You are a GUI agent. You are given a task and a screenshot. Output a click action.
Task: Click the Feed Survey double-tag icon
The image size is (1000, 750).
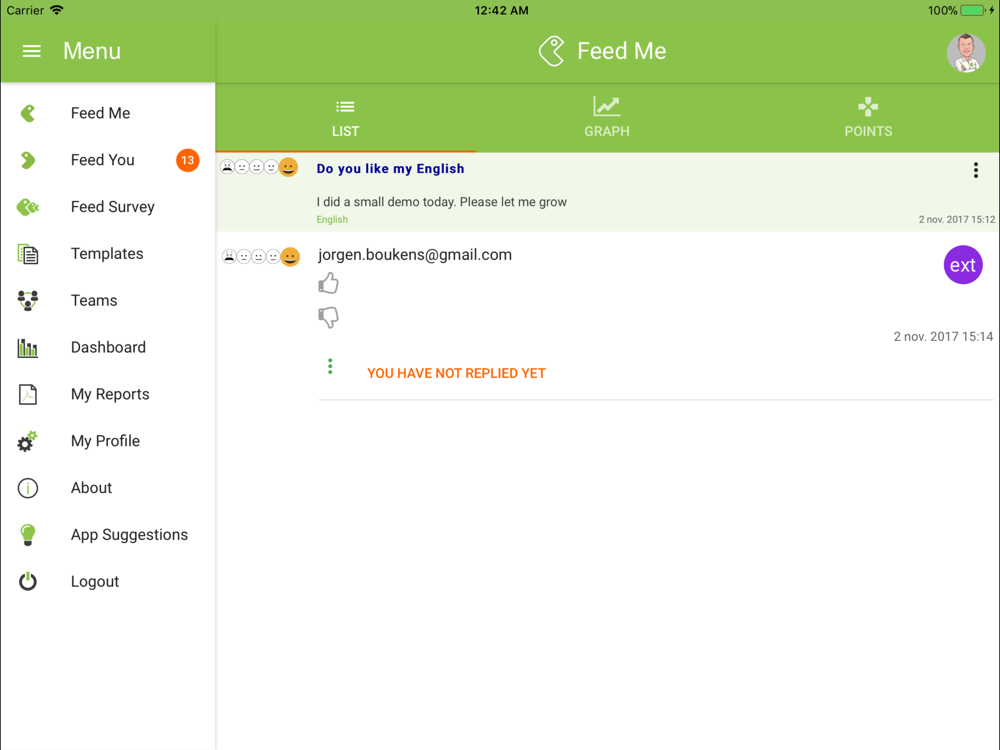point(27,207)
